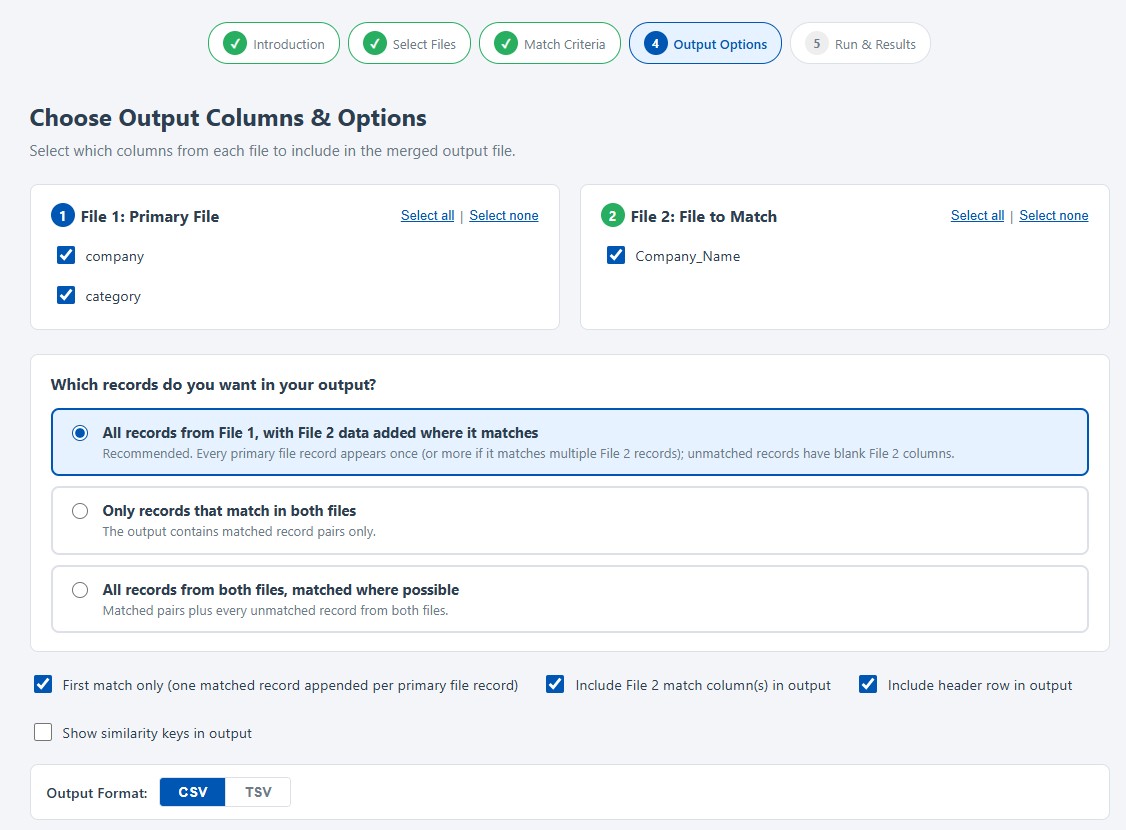Viewport: 1126px width, 830px height.
Task: Switch output format to TSV
Action: coord(258,792)
